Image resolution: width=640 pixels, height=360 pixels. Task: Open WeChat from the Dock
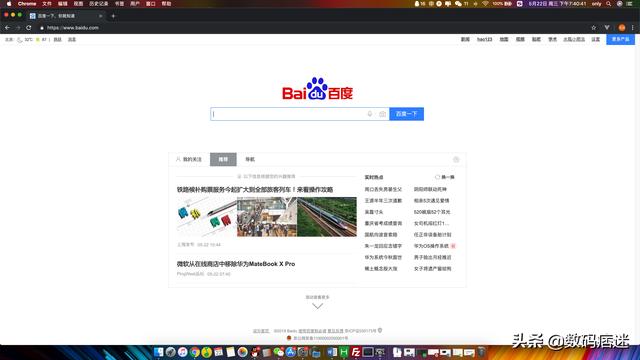coord(279,352)
